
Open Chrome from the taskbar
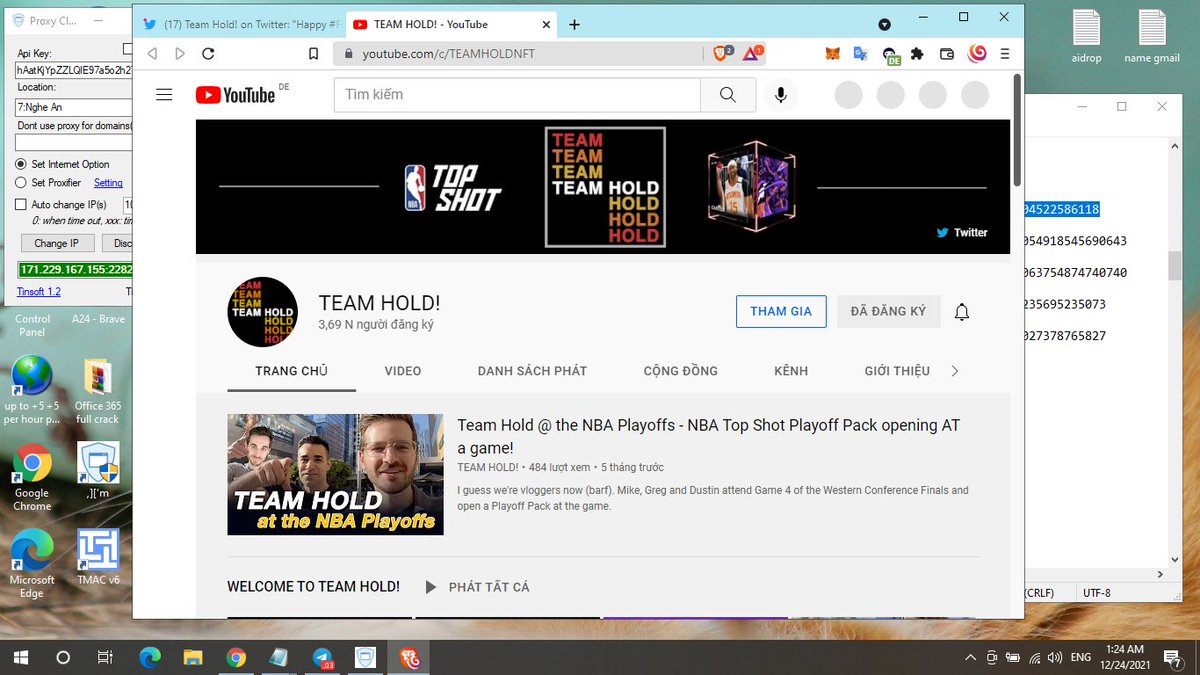236,658
